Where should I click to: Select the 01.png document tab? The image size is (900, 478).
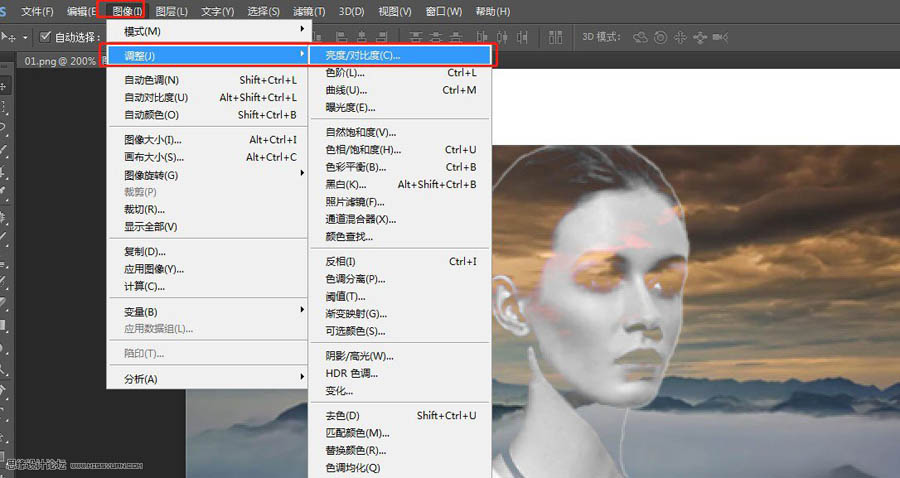point(60,61)
